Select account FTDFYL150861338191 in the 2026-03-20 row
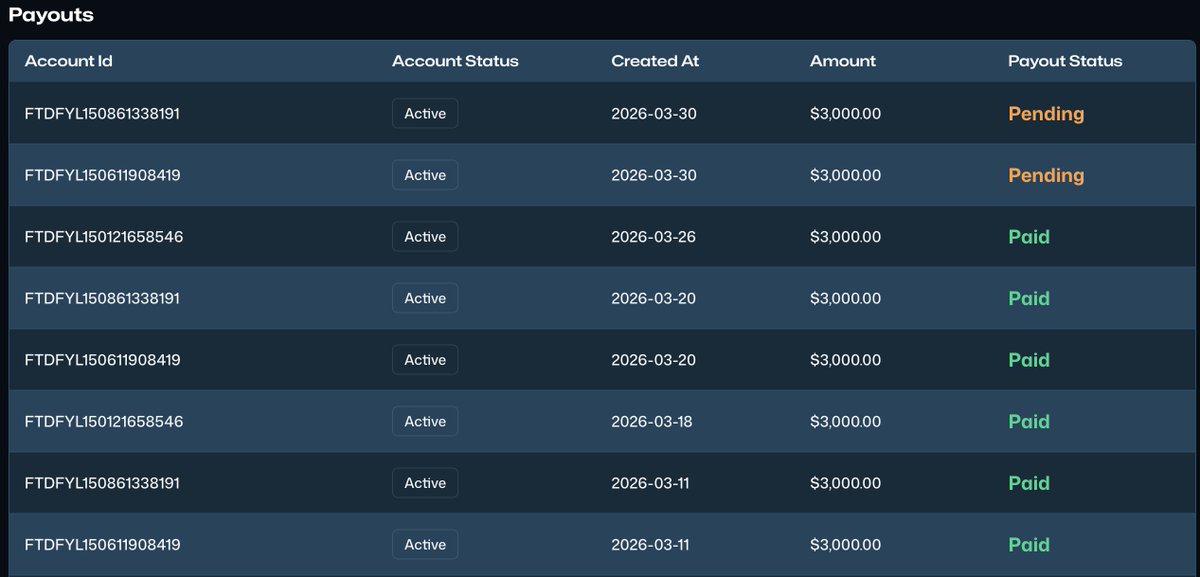This screenshot has width=1200, height=577. pyautogui.click(x=102, y=298)
